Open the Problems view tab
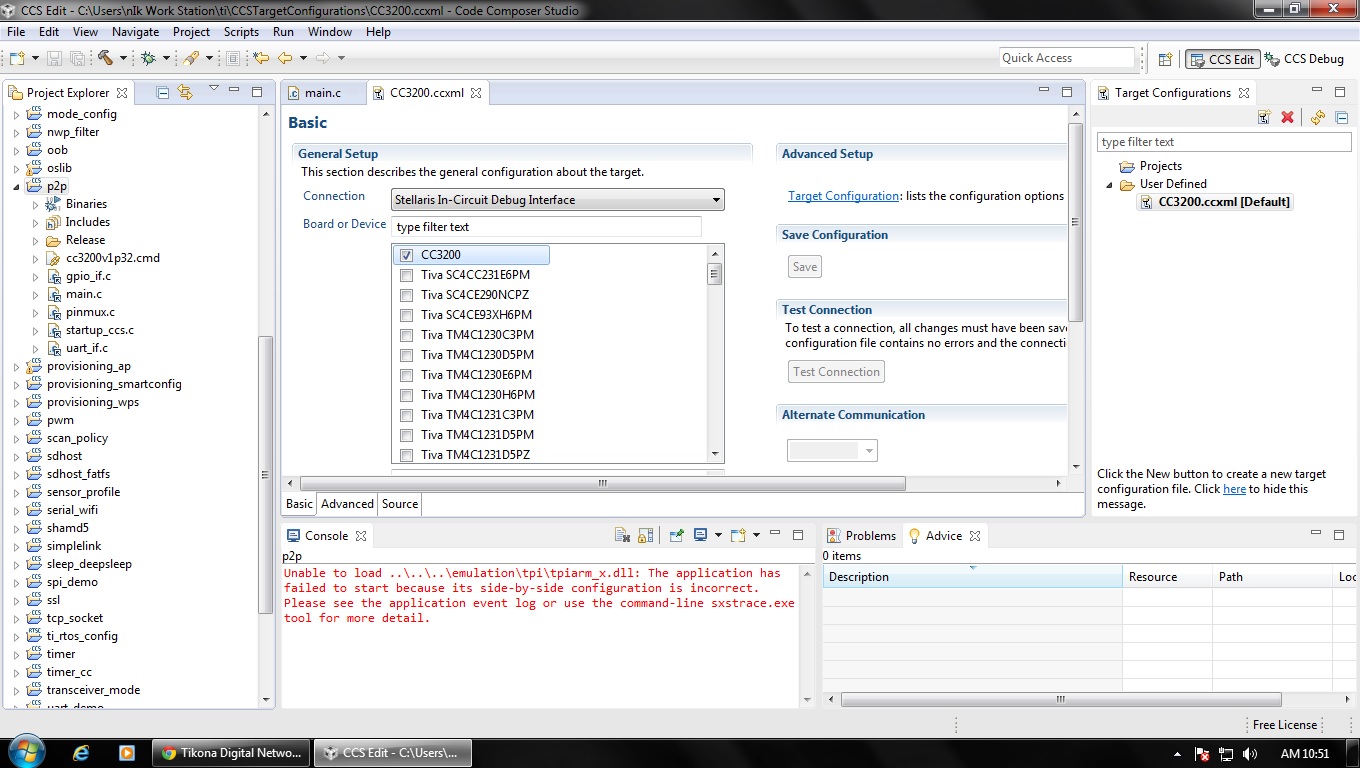 tap(861, 536)
